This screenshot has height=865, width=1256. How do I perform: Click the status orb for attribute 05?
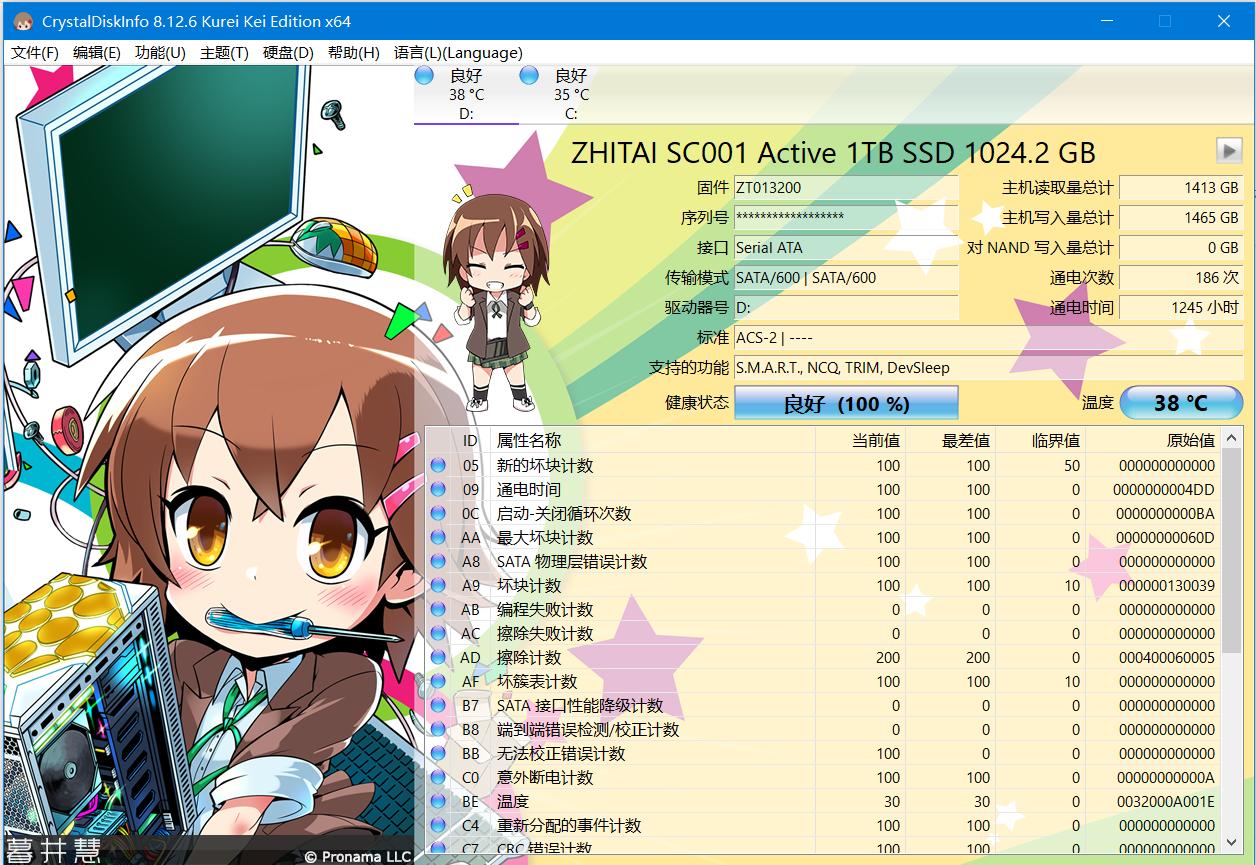[x=438, y=465]
